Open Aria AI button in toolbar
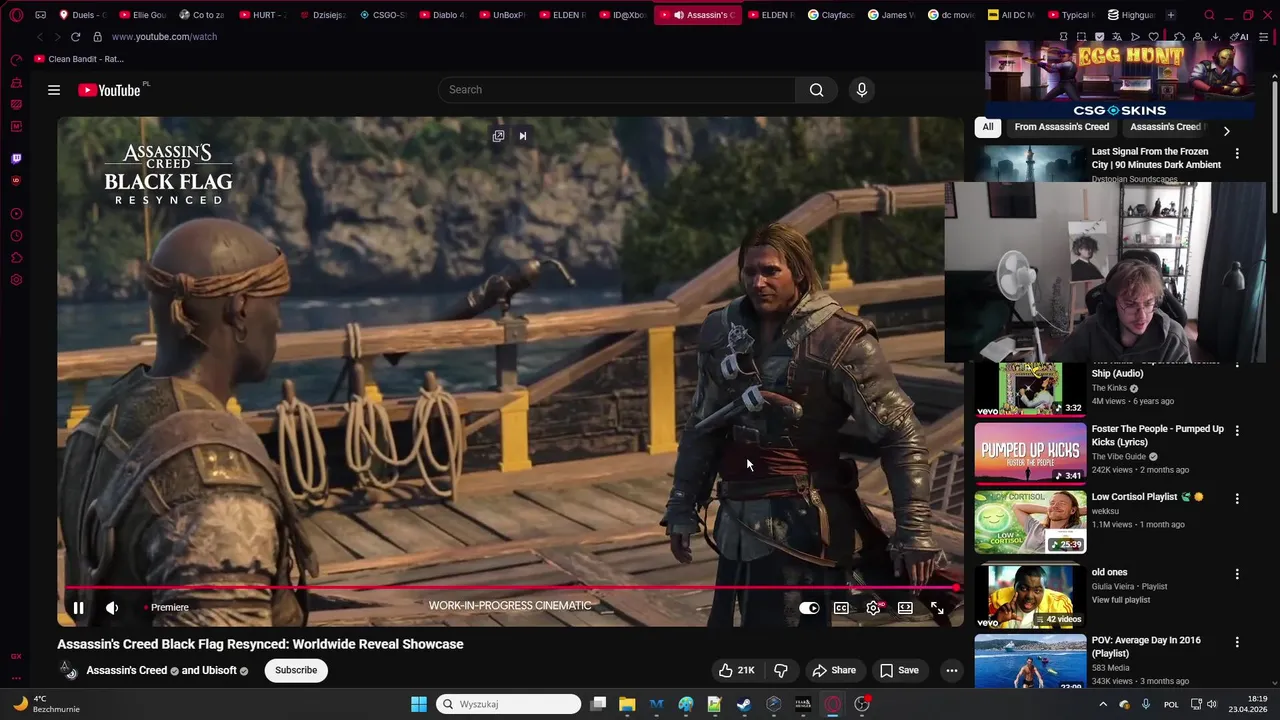 (1241, 37)
